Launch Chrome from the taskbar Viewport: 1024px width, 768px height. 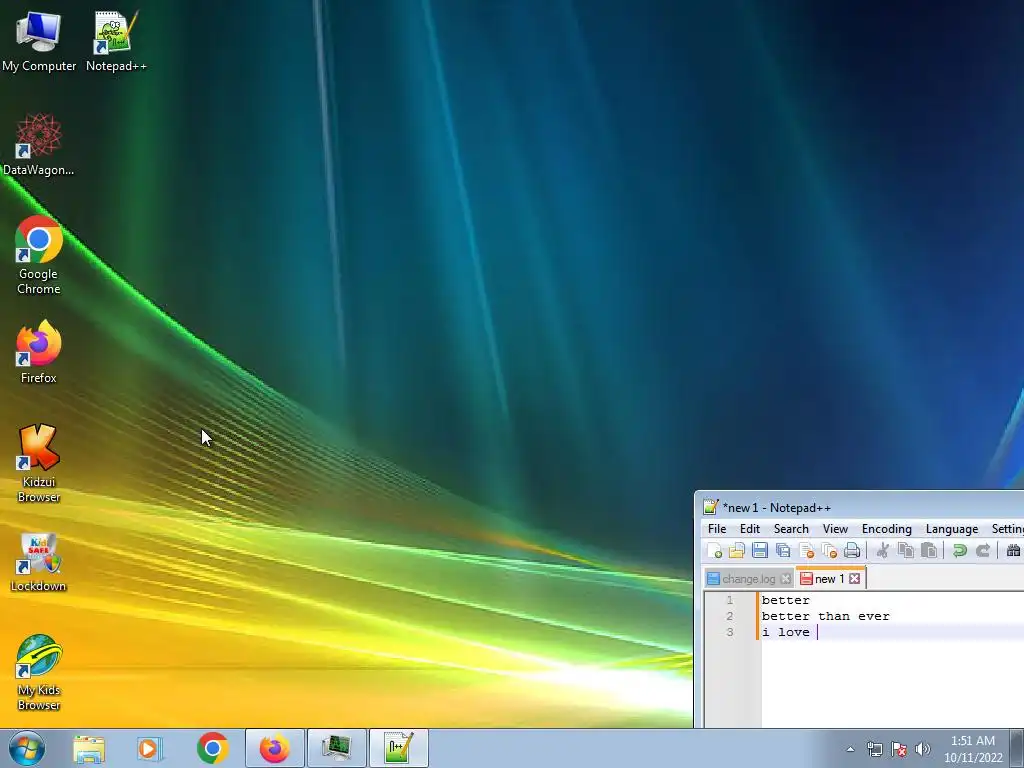(212, 748)
